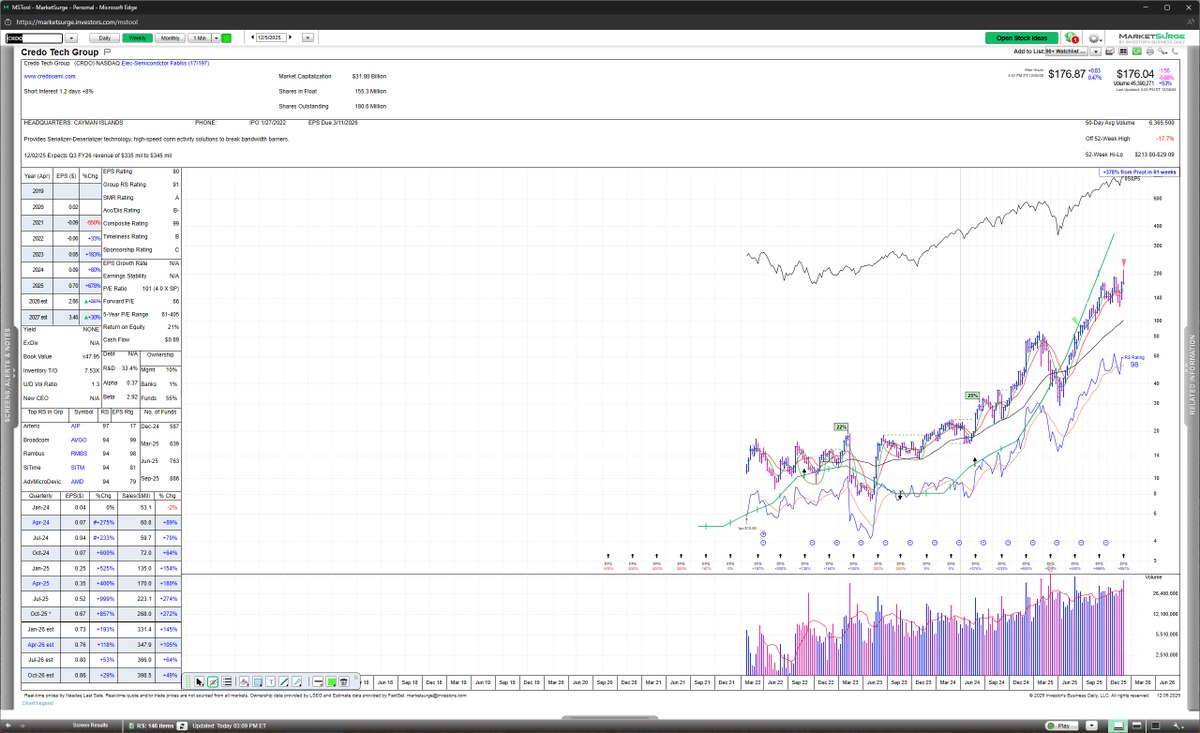Screen dimensions: 1200x733
Task: Click the RS Rating 98 label on chart
Action: (x=1133, y=360)
